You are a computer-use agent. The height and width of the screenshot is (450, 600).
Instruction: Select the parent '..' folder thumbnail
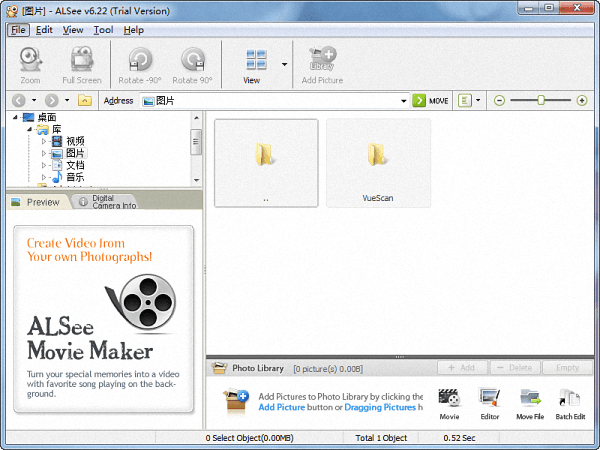point(266,163)
